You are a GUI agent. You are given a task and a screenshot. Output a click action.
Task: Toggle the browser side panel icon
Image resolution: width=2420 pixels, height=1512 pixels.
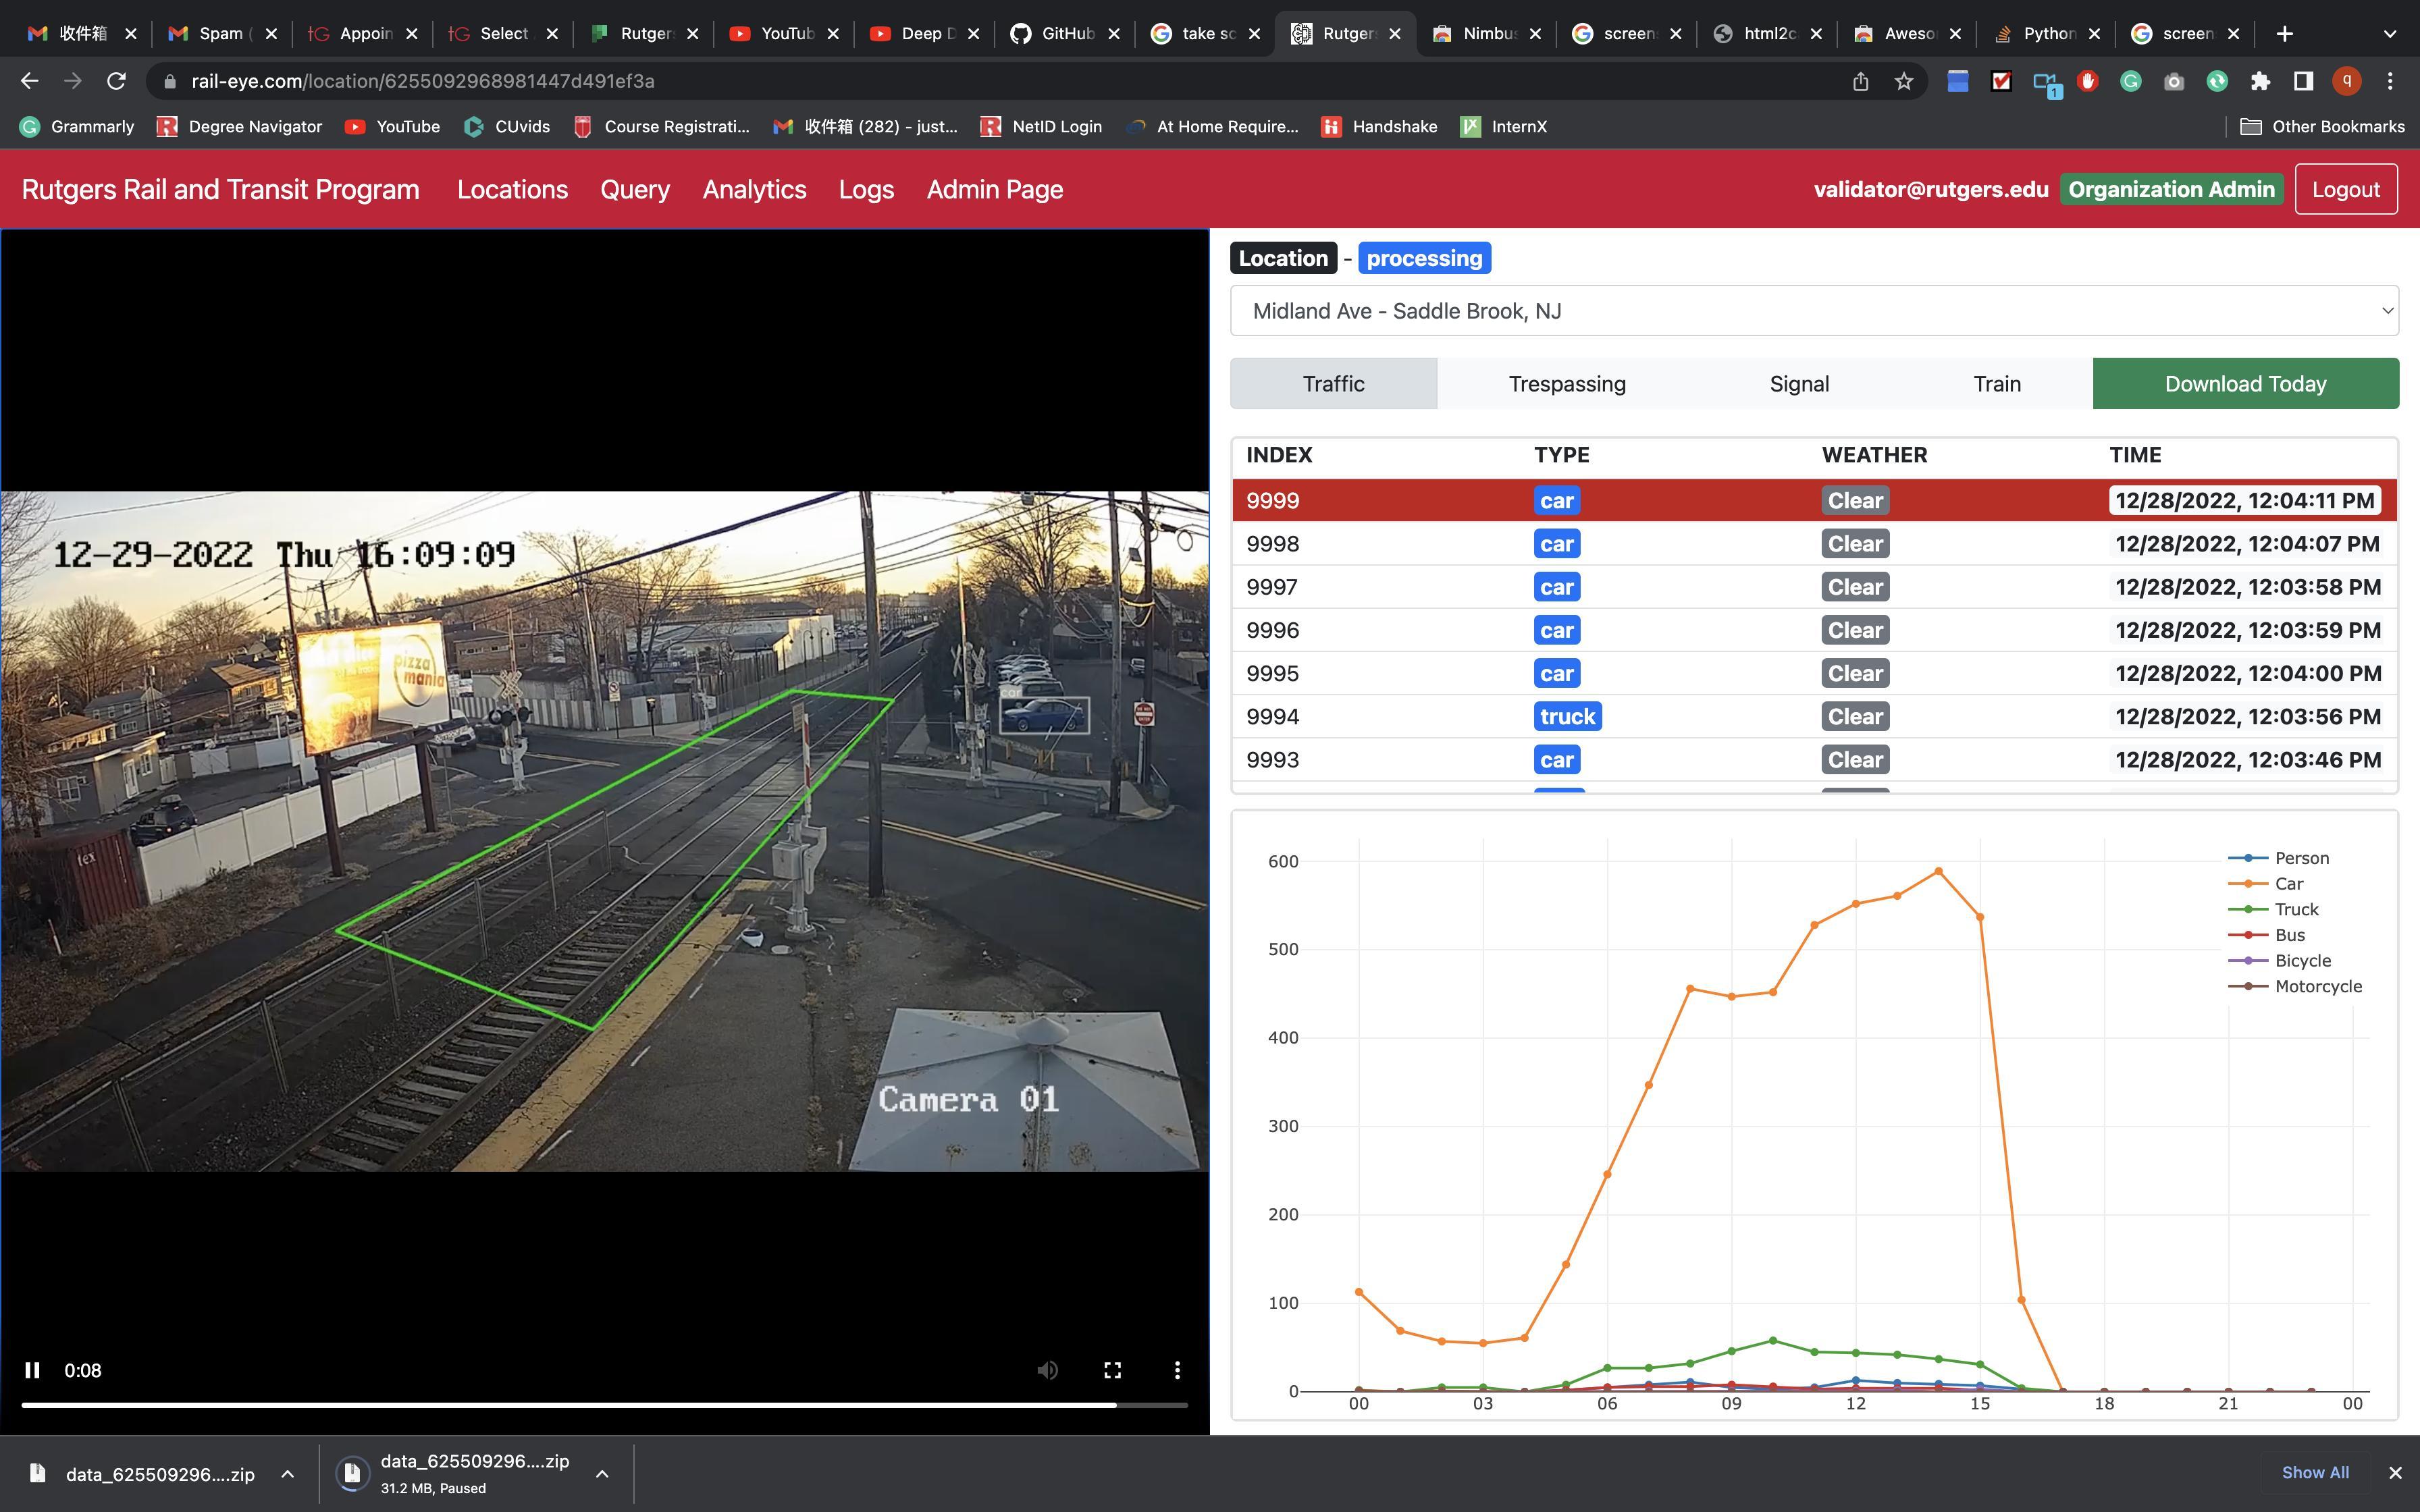tap(2303, 81)
